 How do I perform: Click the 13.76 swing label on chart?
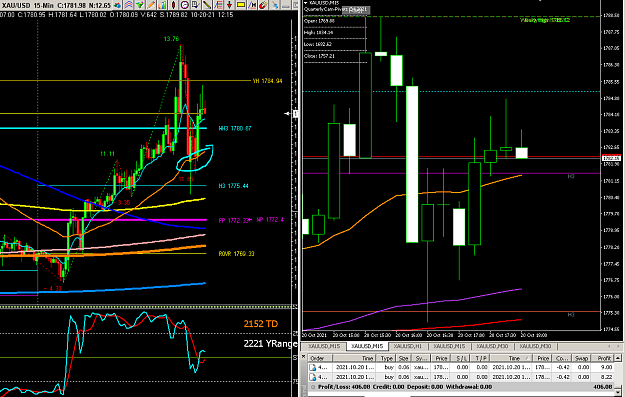click(171, 39)
